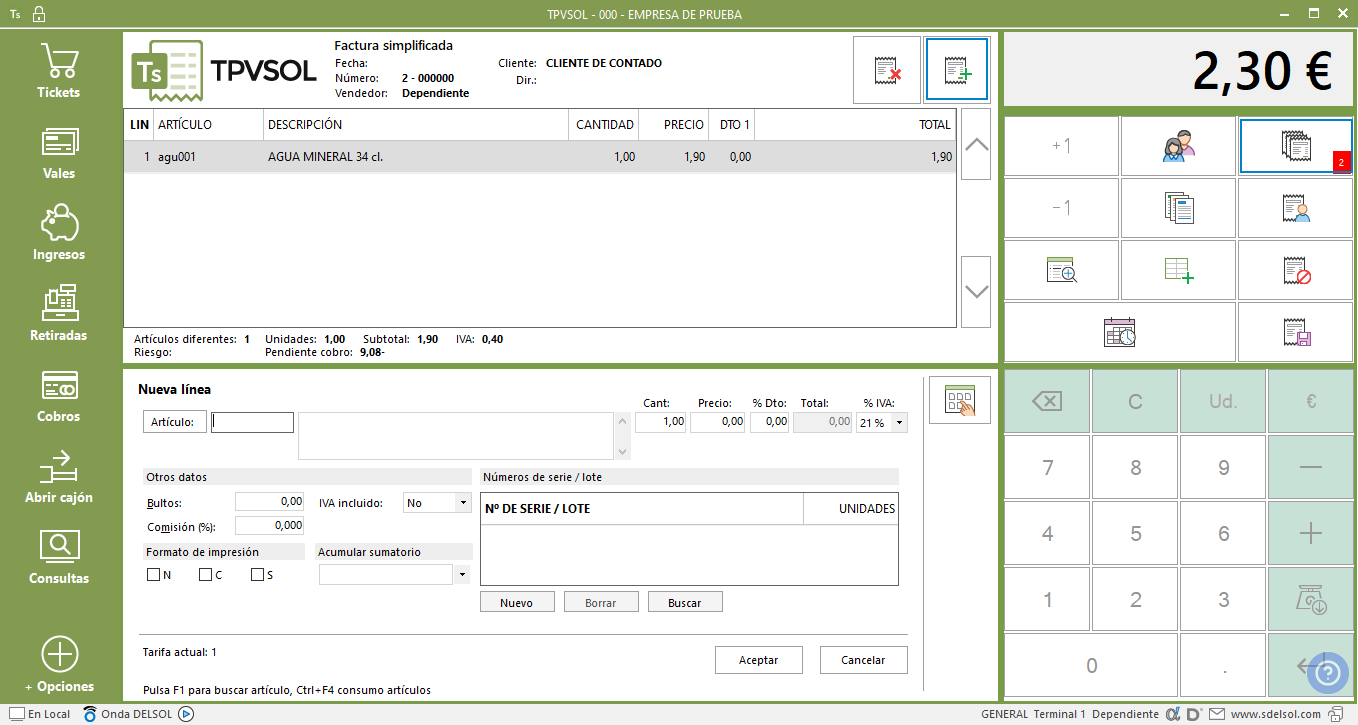This screenshot has height=725, width=1358.
Task: Click the minus key on keypad
Action: coord(1311,467)
